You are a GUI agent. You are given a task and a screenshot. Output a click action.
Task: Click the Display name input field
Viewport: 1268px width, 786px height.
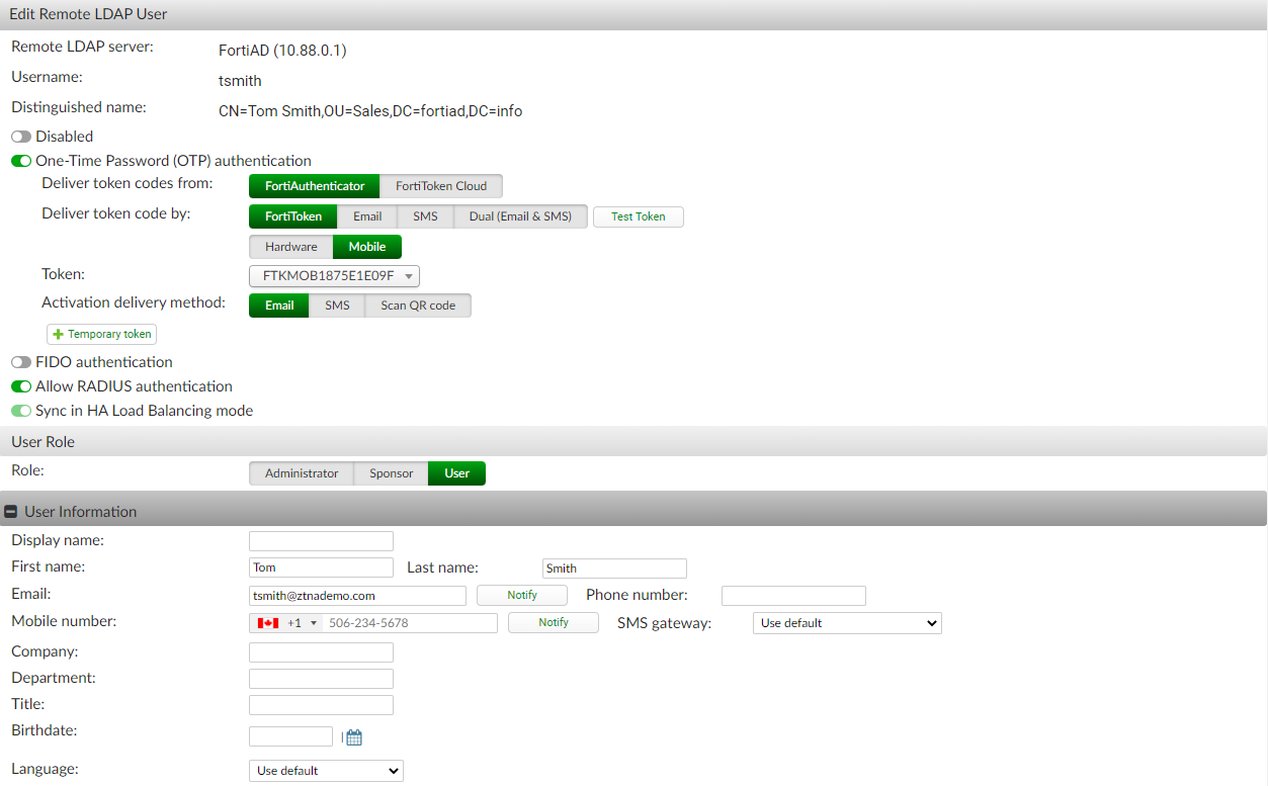[x=321, y=541]
